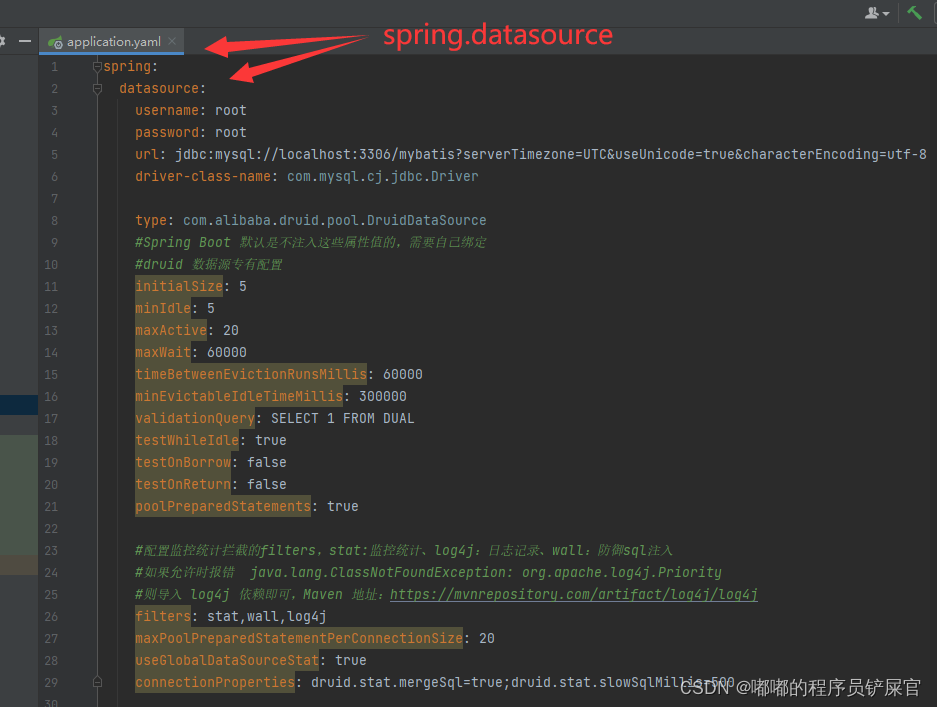
Task: Collapse the datasource block fold marker
Action: [97, 89]
